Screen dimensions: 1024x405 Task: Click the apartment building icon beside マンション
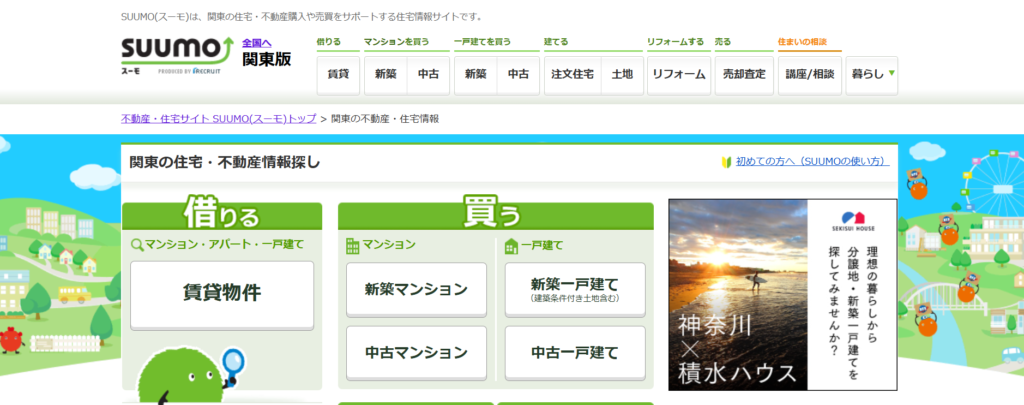click(x=351, y=245)
